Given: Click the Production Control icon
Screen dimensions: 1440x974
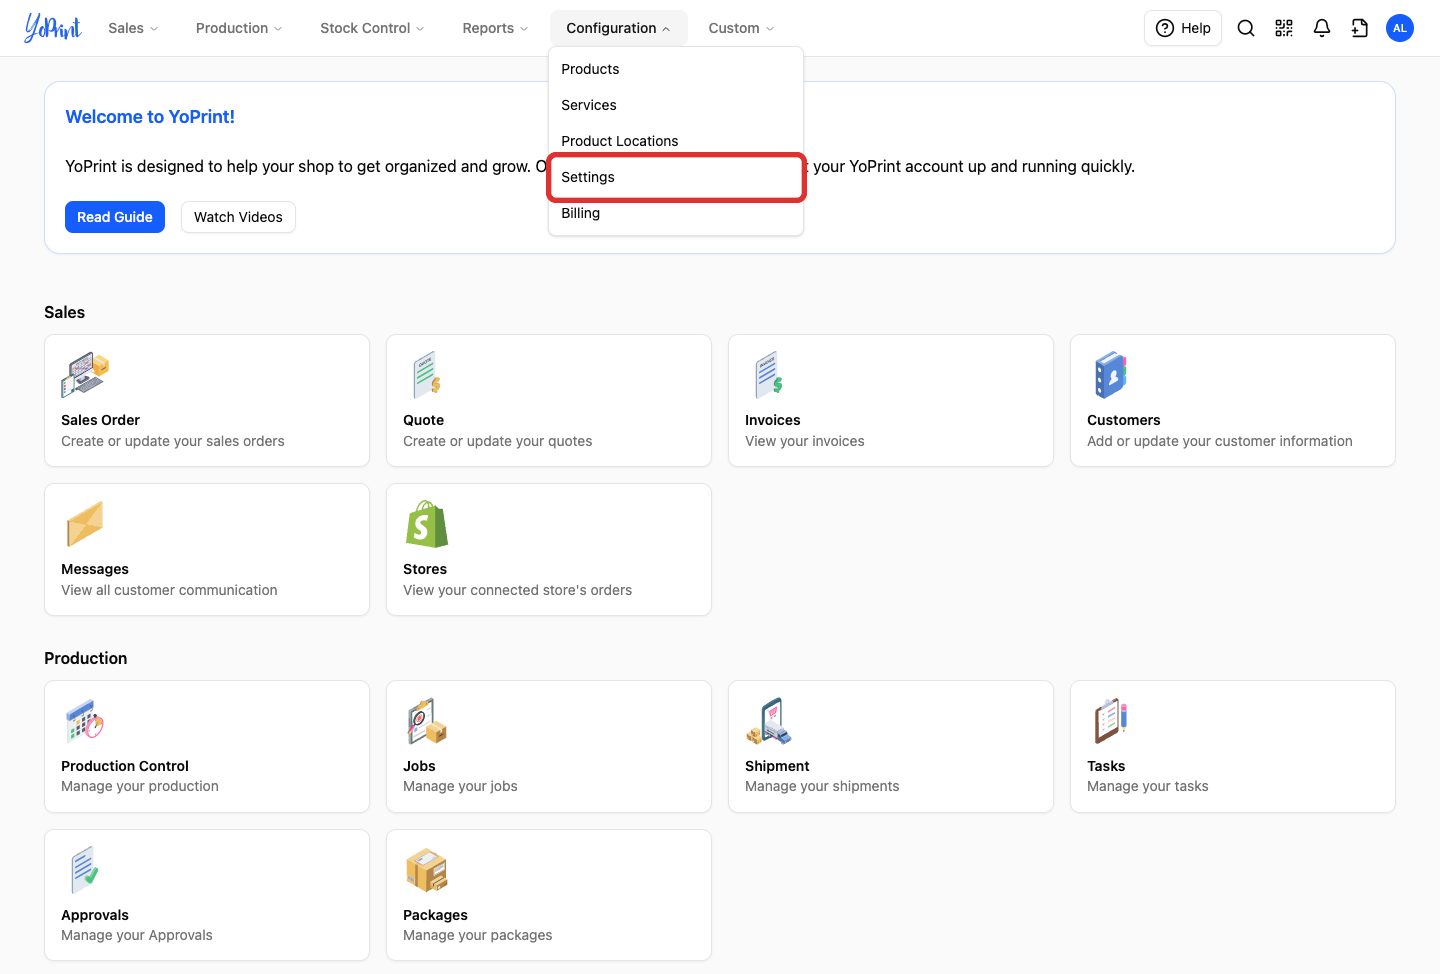Looking at the screenshot, I should coord(85,721).
